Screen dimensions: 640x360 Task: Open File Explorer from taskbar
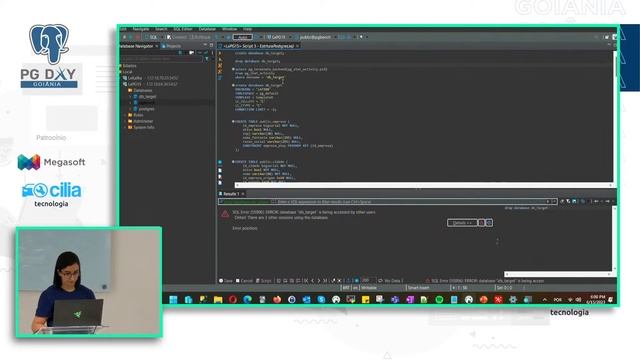(x=218, y=300)
